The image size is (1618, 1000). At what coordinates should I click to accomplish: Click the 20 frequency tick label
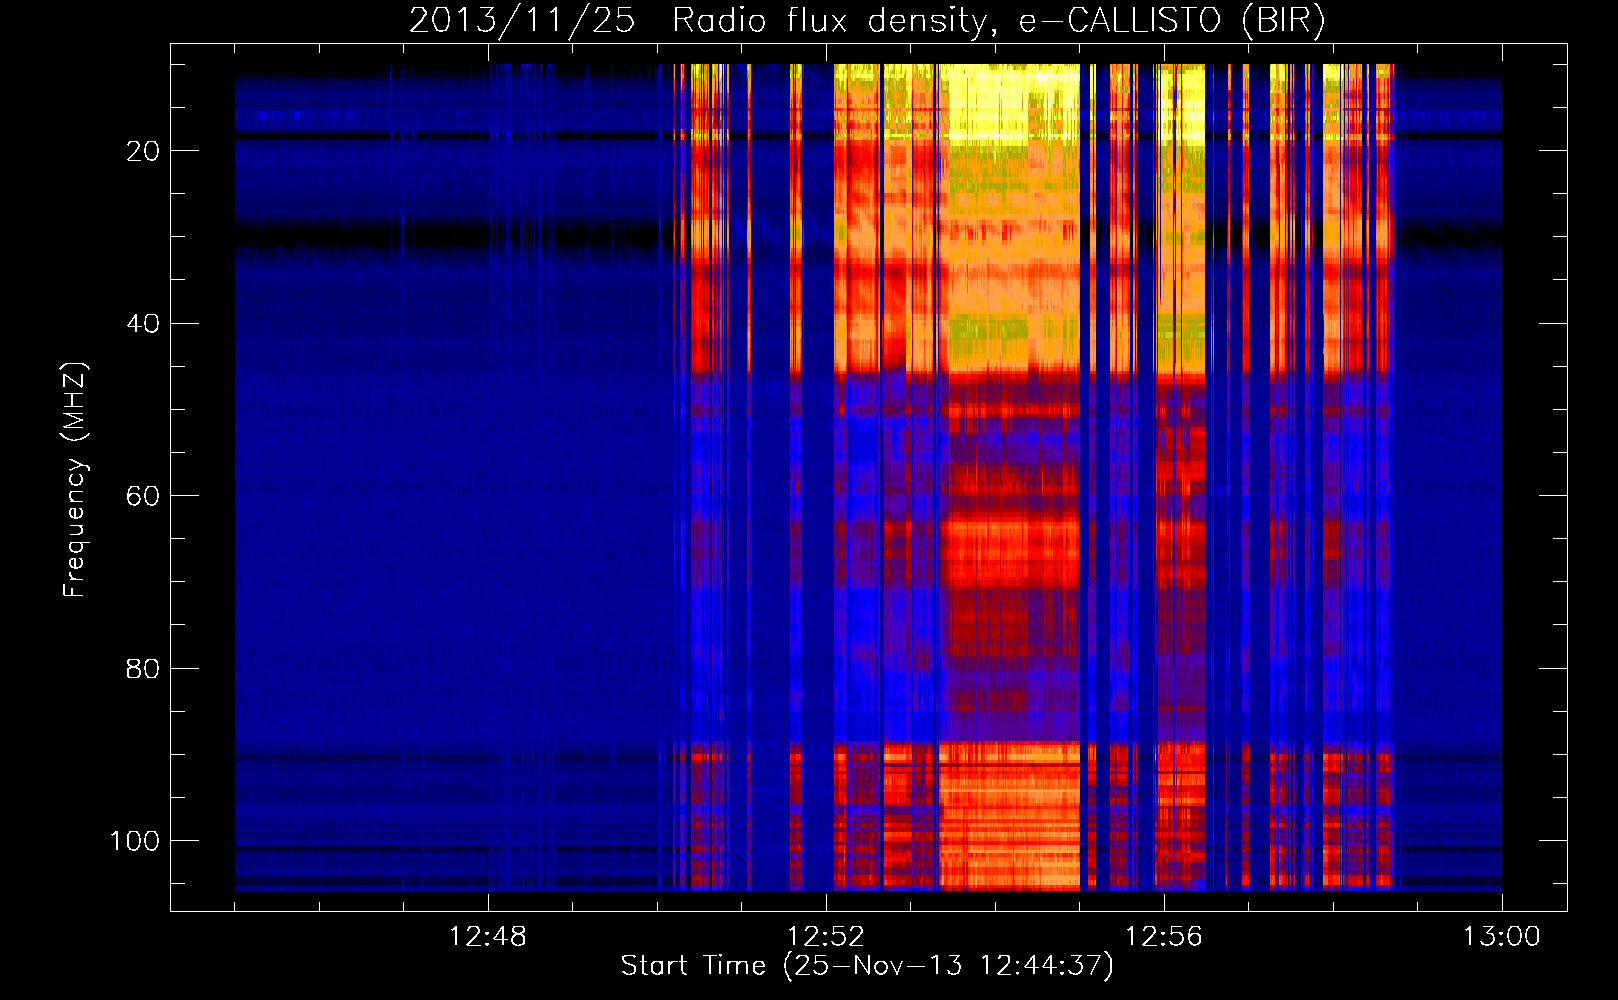click(x=143, y=151)
